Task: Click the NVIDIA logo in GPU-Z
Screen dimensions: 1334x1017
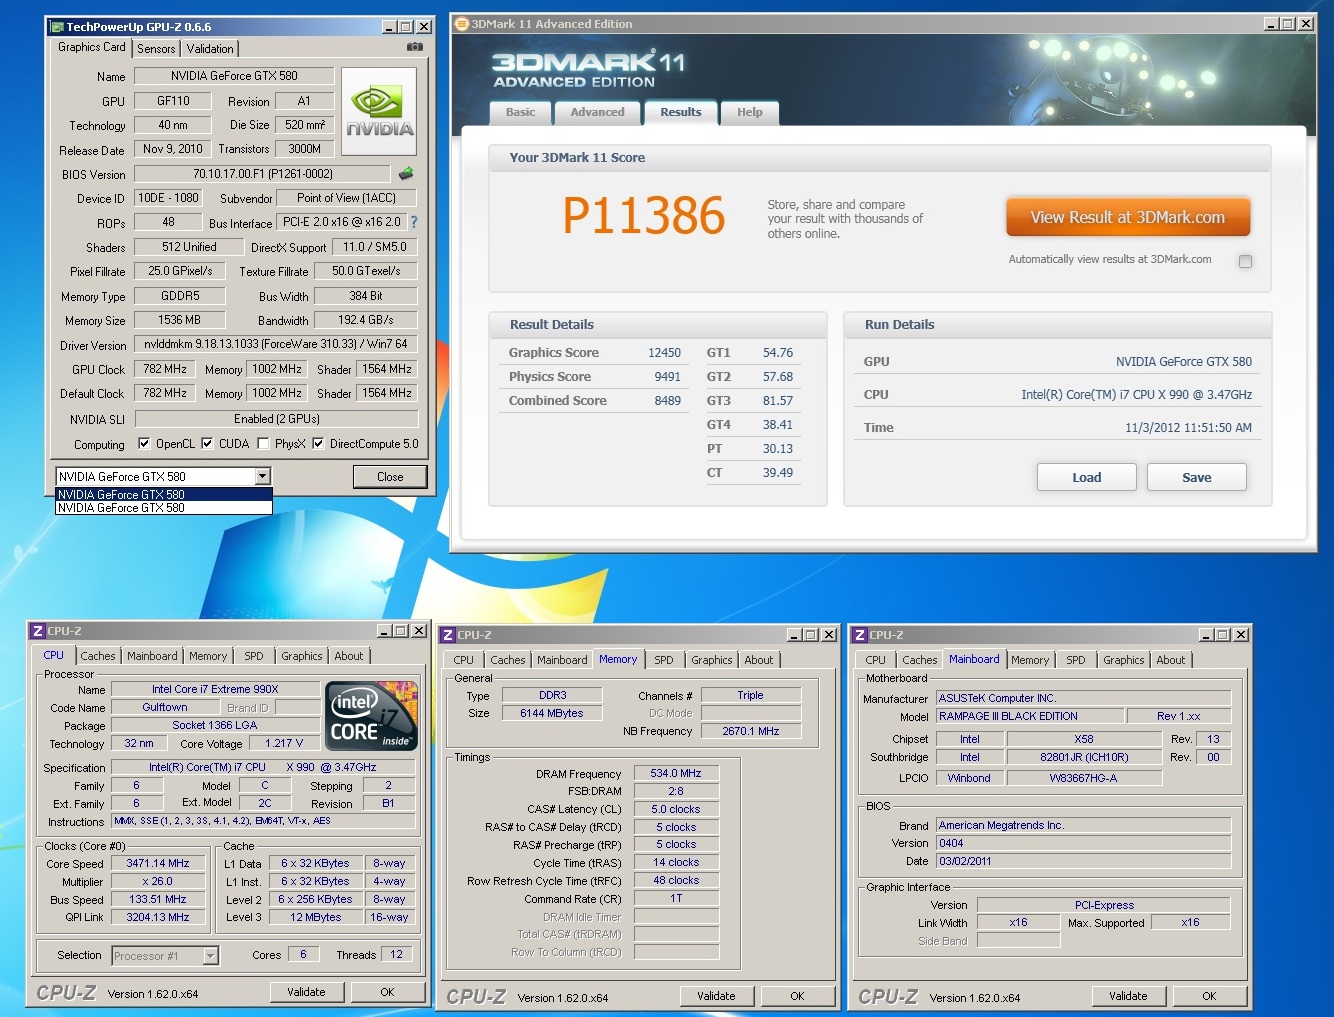Action: point(379,112)
